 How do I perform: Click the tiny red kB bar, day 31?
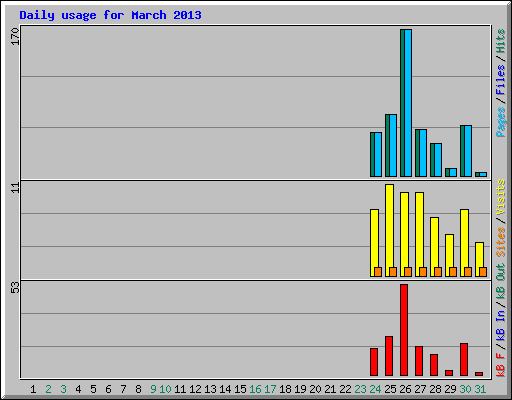coord(479,374)
